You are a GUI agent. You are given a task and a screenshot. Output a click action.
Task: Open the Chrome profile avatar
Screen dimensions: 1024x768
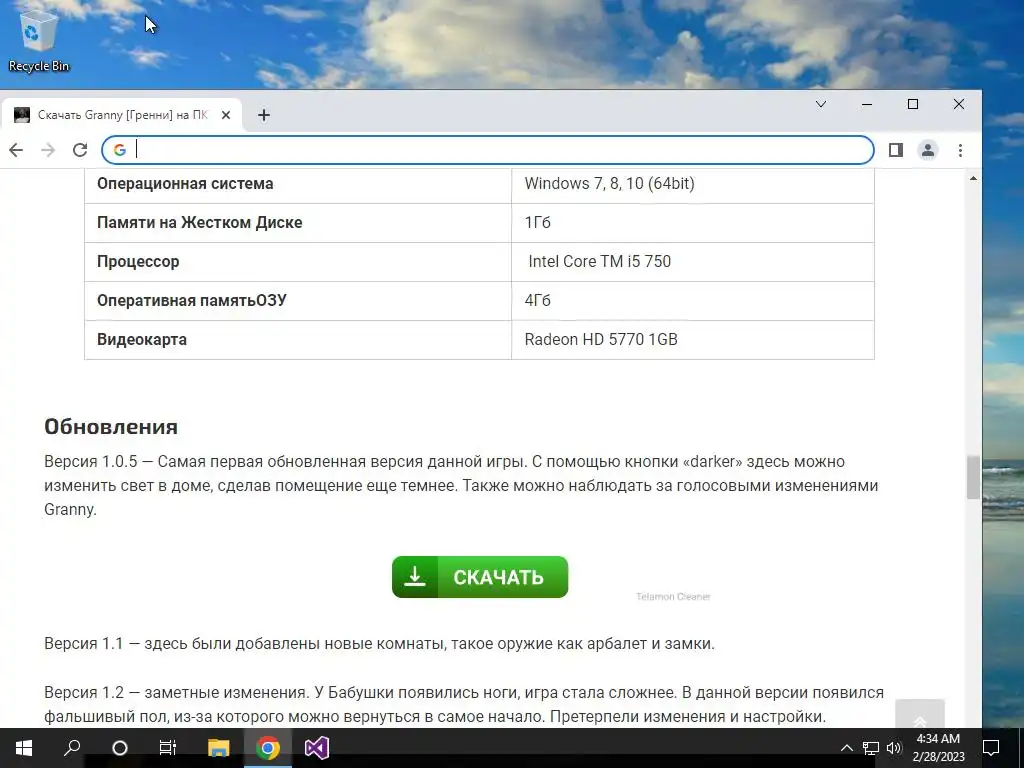(928, 150)
